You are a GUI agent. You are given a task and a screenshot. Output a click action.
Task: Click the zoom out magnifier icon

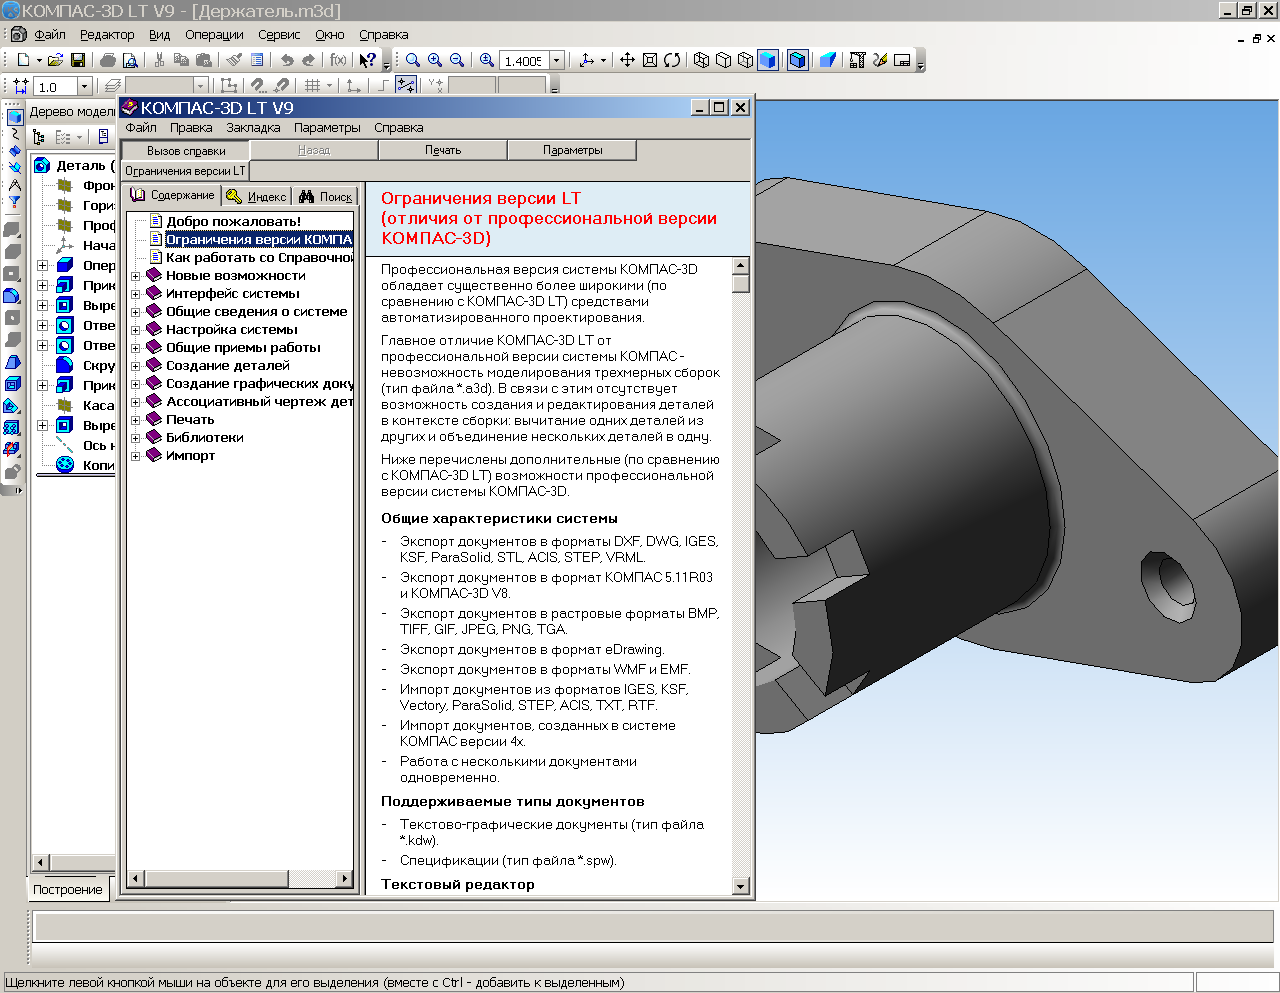pyautogui.click(x=457, y=60)
